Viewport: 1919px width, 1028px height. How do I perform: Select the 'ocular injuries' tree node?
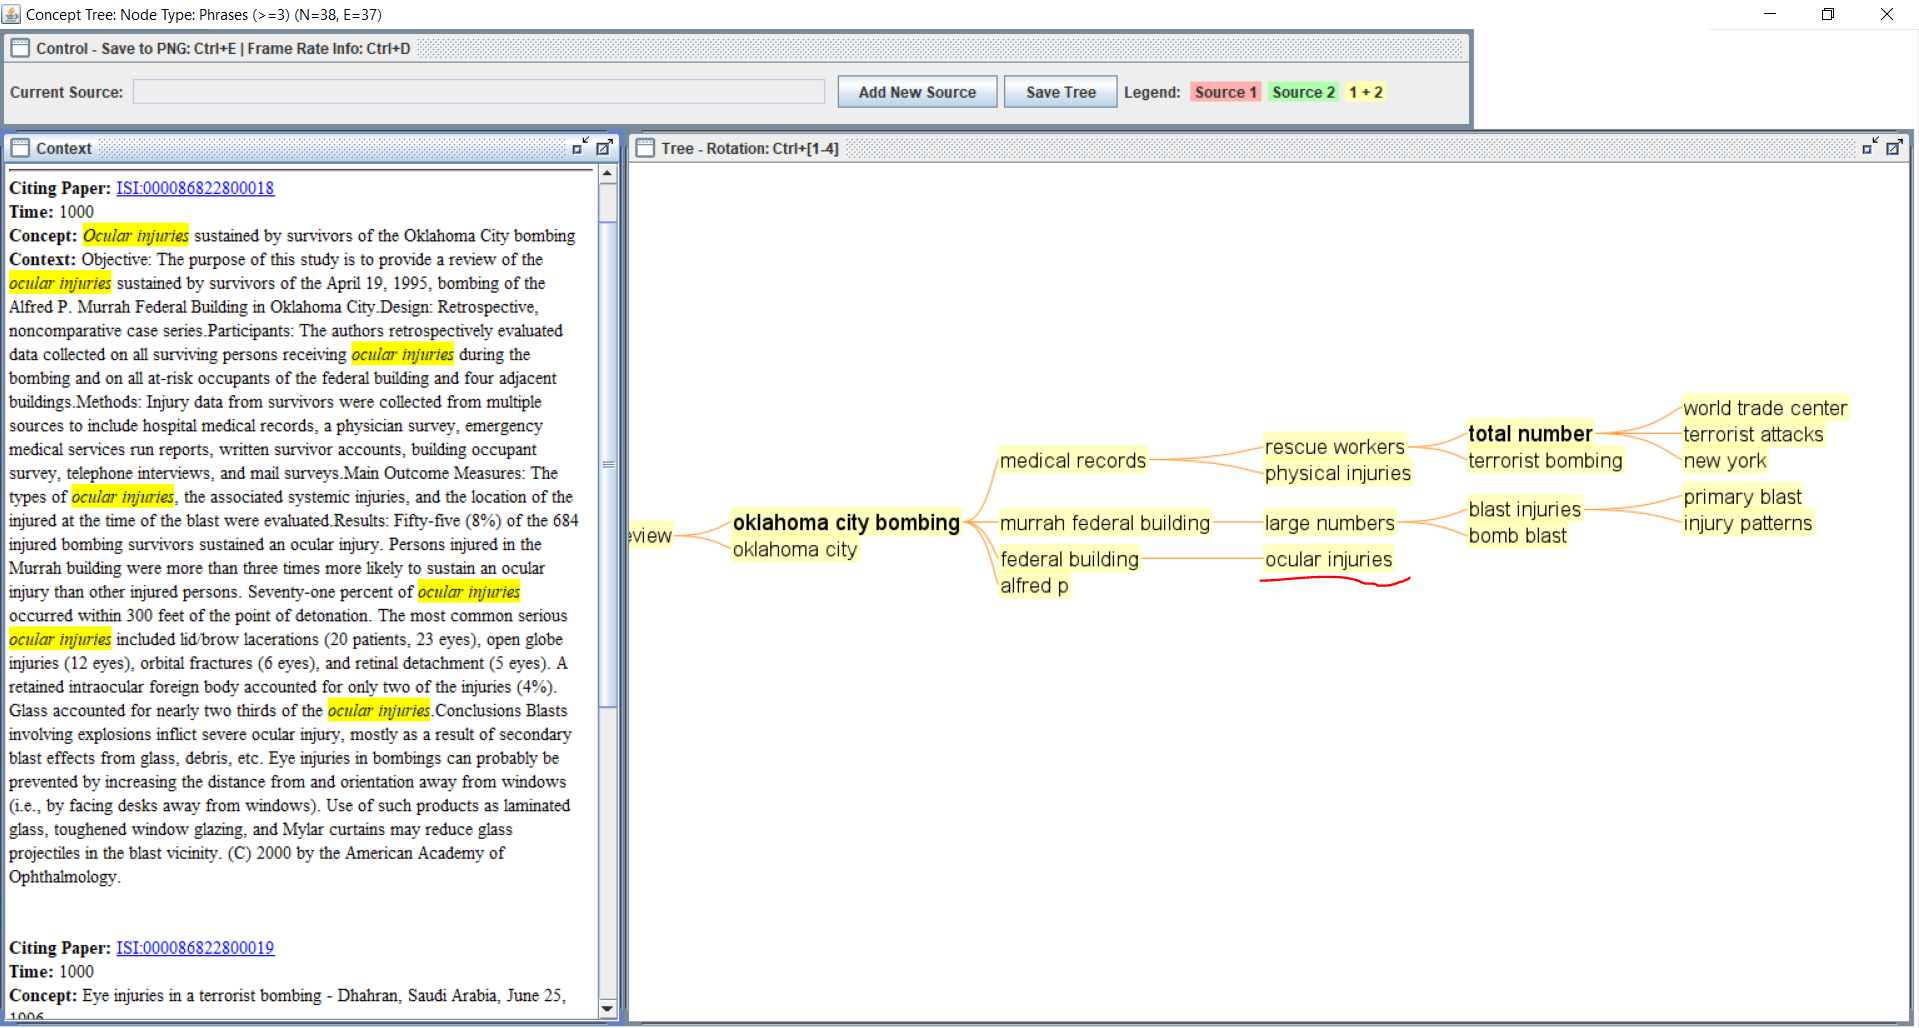1328,559
